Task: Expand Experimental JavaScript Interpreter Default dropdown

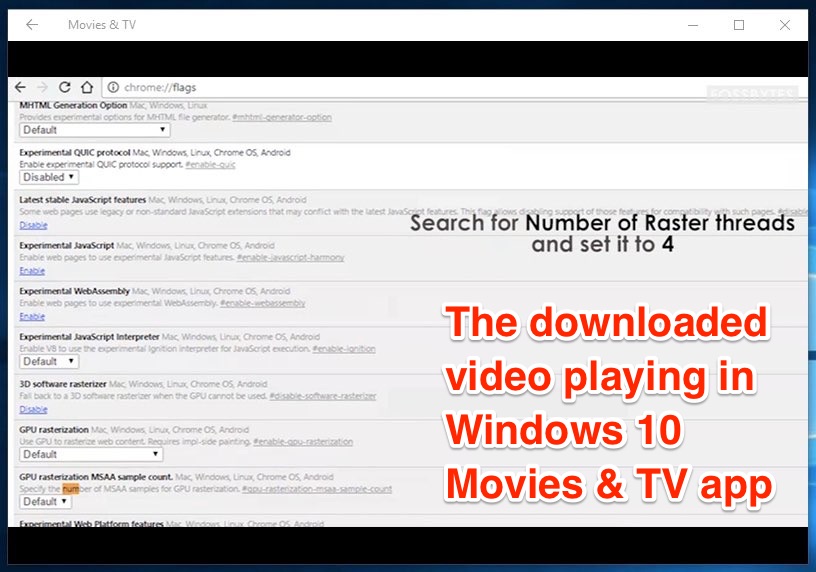Action: 46,362
